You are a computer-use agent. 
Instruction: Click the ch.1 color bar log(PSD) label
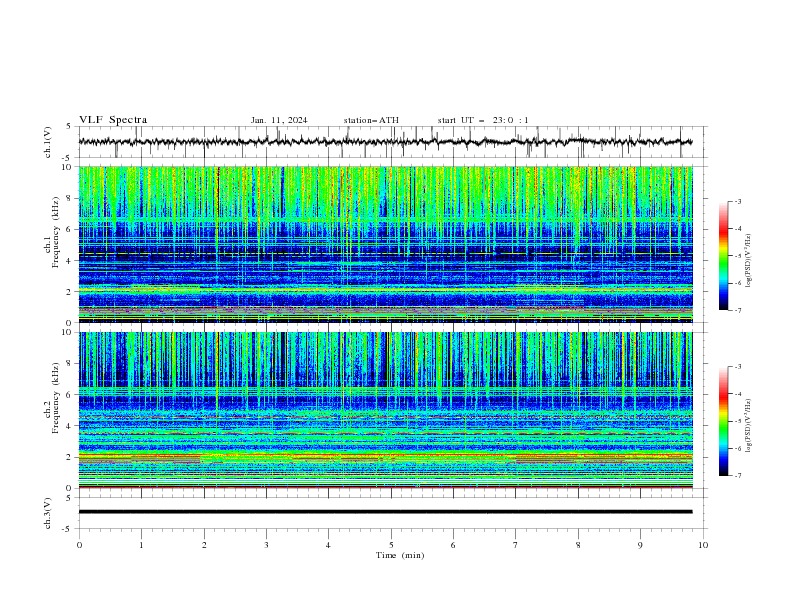tap(748, 261)
